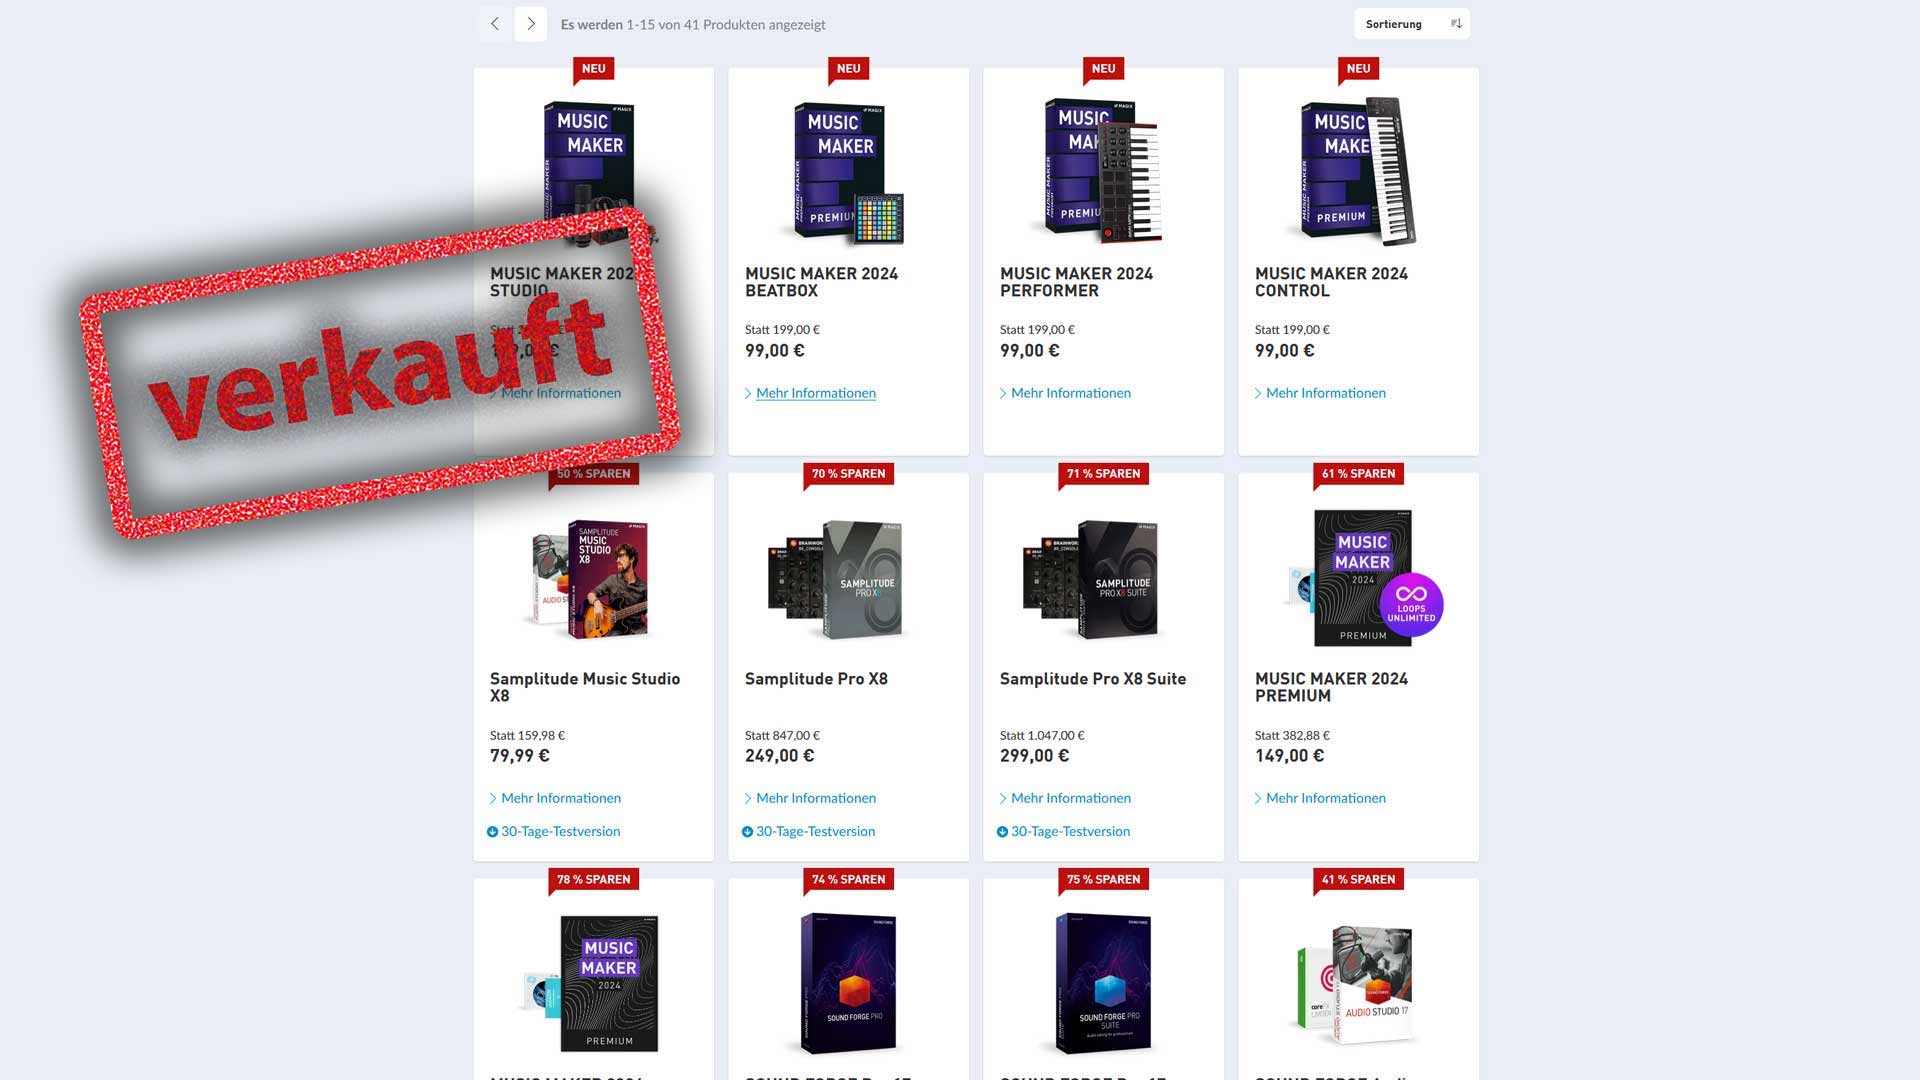Start the 30-Tage-Testversion link for Samplitude Pro X8

click(815, 832)
